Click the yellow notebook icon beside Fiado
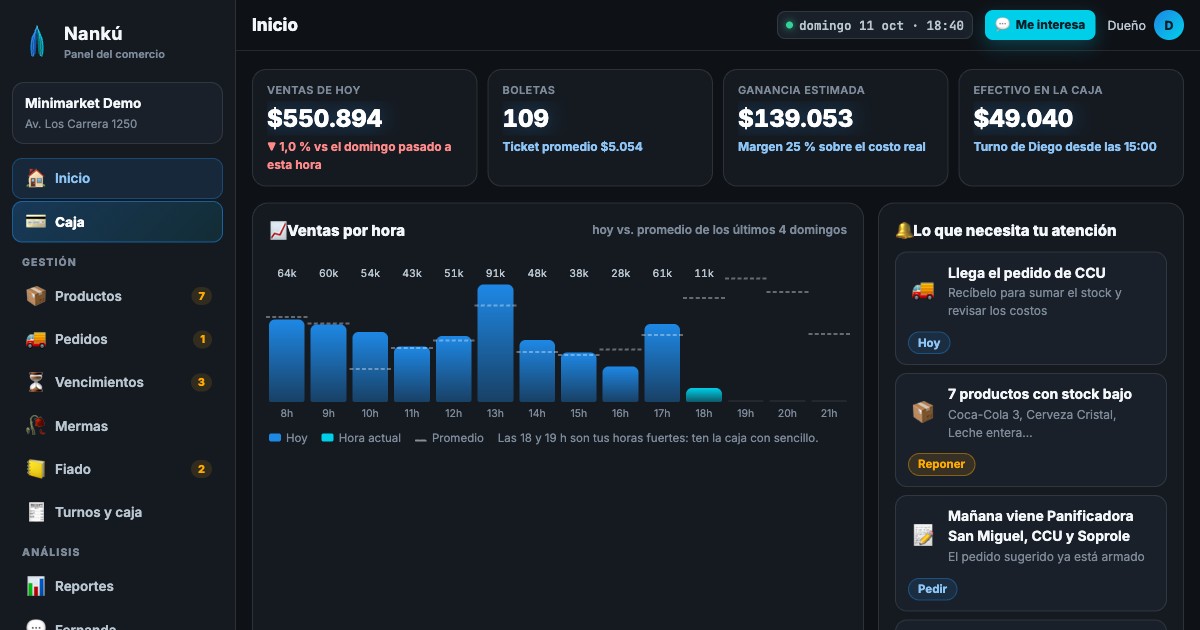Viewport: 1200px width, 630px height. point(36,469)
